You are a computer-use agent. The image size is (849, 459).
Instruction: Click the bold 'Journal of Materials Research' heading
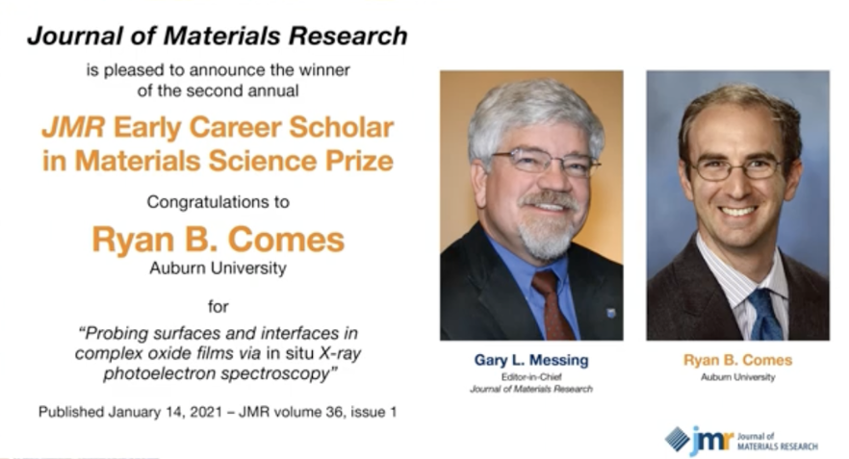(x=217, y=36)
